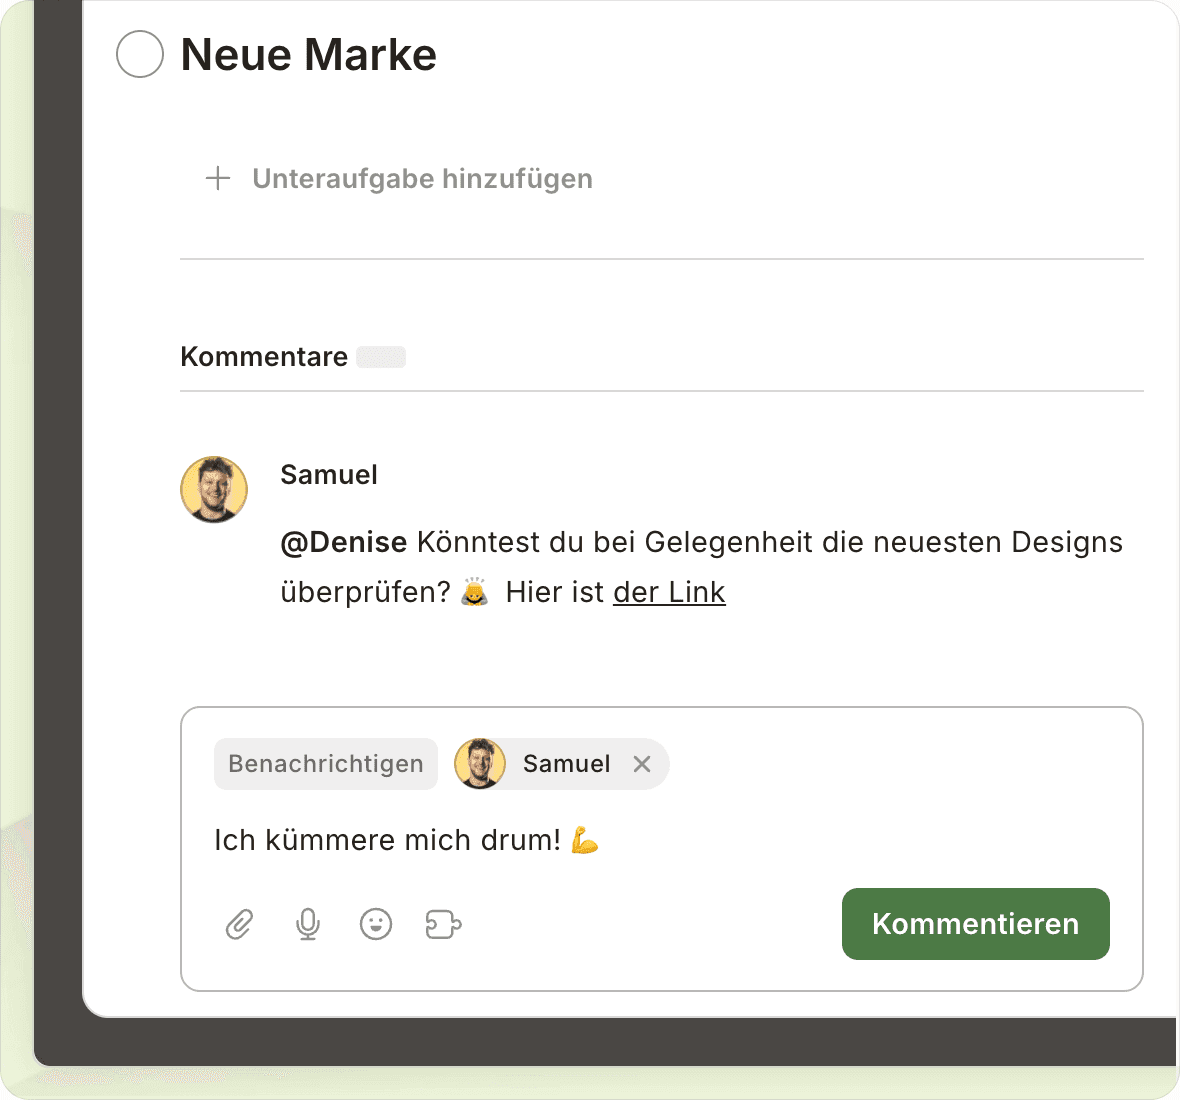This screenshot has height=1100, width=1180.
Task: Click Samuel's avatar in the notify chip
Action: pyautogui.click(x=480, y=764)
